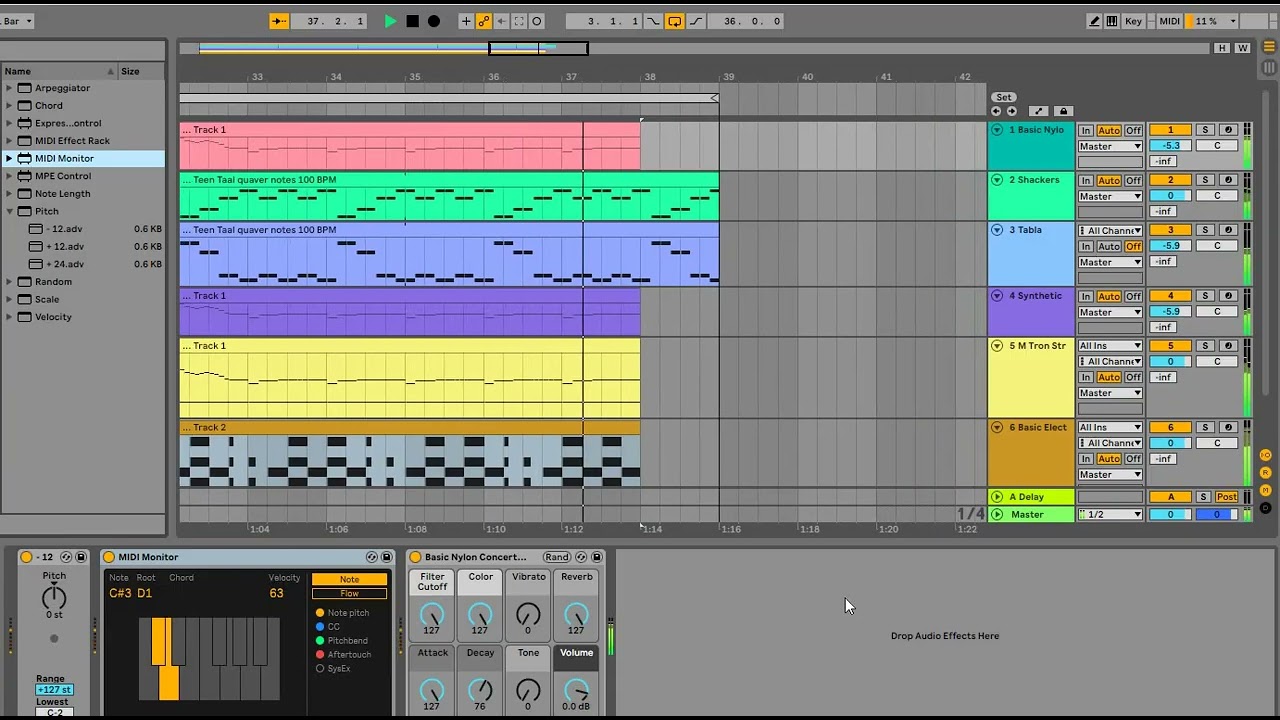Toggle track 2 activator button
This screenshot has width=1280, height=720.
1170,180
